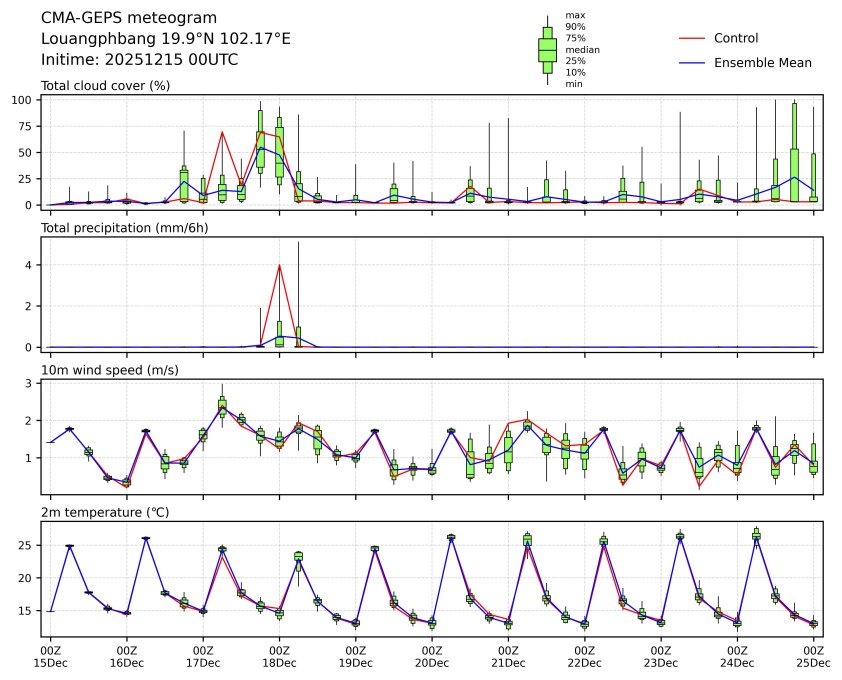The image size is (842, 680).
Task: Select the Ensemble Mean legend label
Action: [762, 62]
